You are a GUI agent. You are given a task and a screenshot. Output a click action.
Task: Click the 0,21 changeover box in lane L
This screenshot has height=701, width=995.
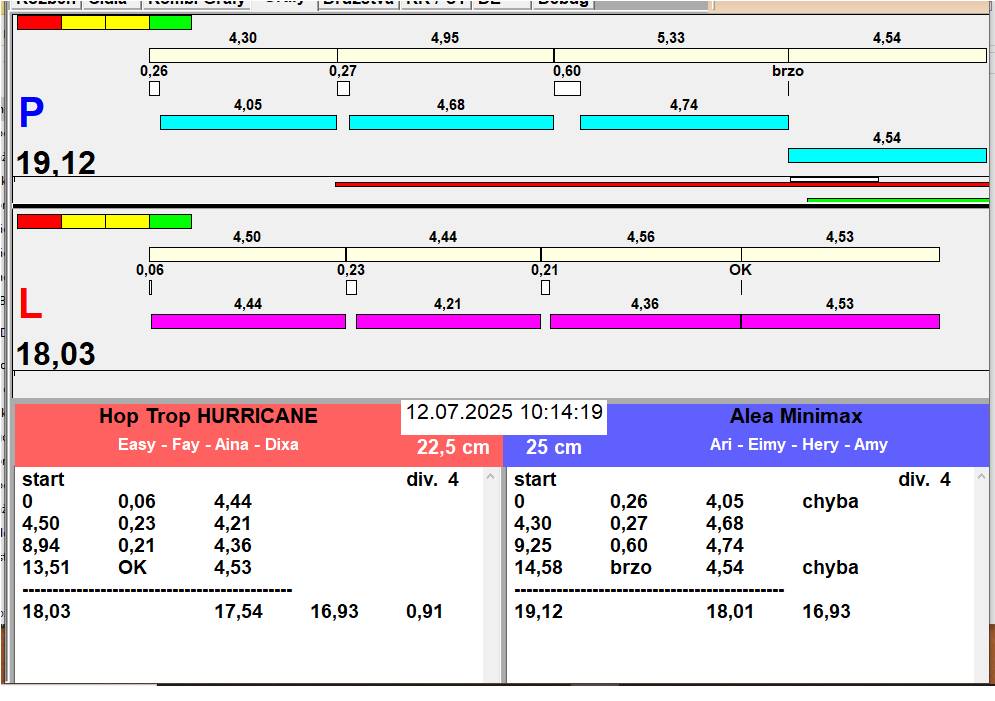tap(546, 287)
